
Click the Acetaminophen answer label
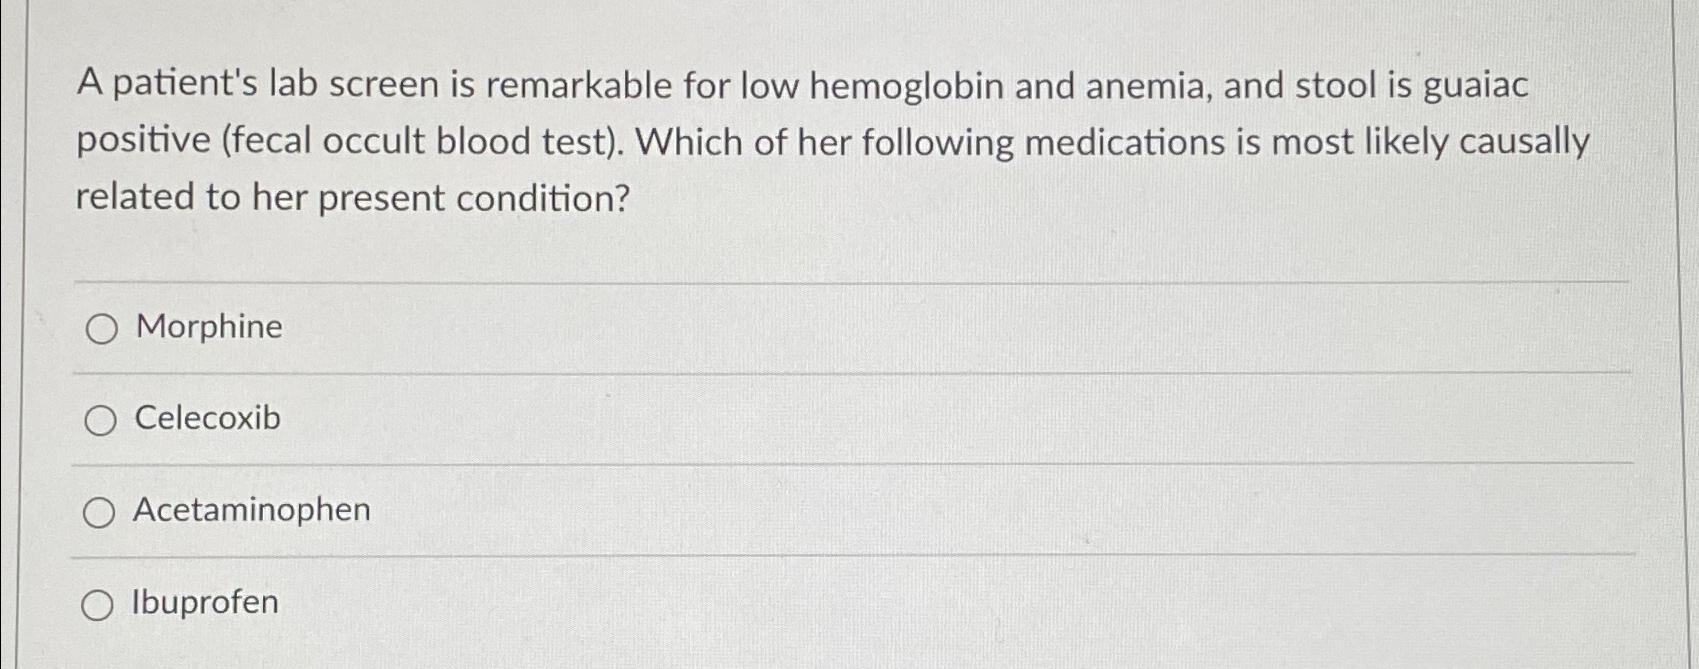(x=250, y=511)
